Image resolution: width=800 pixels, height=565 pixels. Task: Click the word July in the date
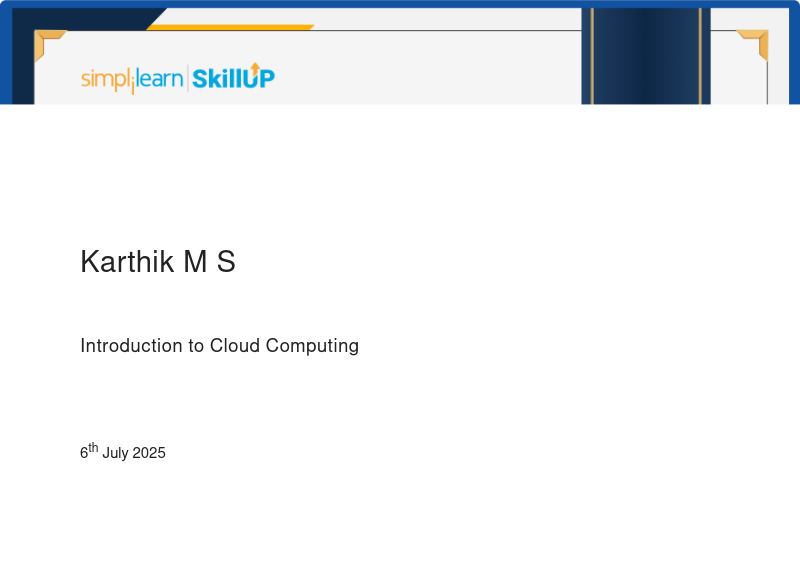[x=115, y=453]
